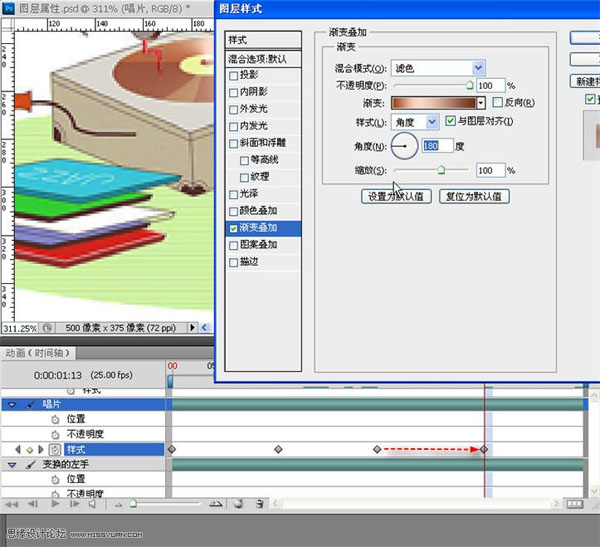Uncheck 与图层对齐 align with layer

coord(449,121)
